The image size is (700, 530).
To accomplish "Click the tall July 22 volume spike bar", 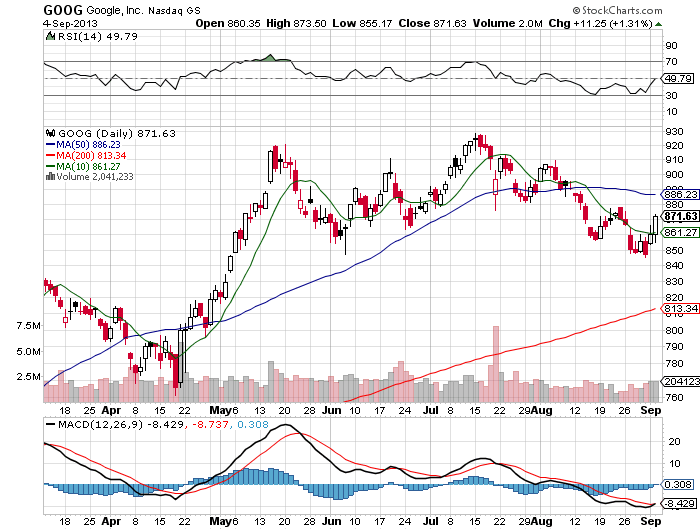I will click(496, 364).
